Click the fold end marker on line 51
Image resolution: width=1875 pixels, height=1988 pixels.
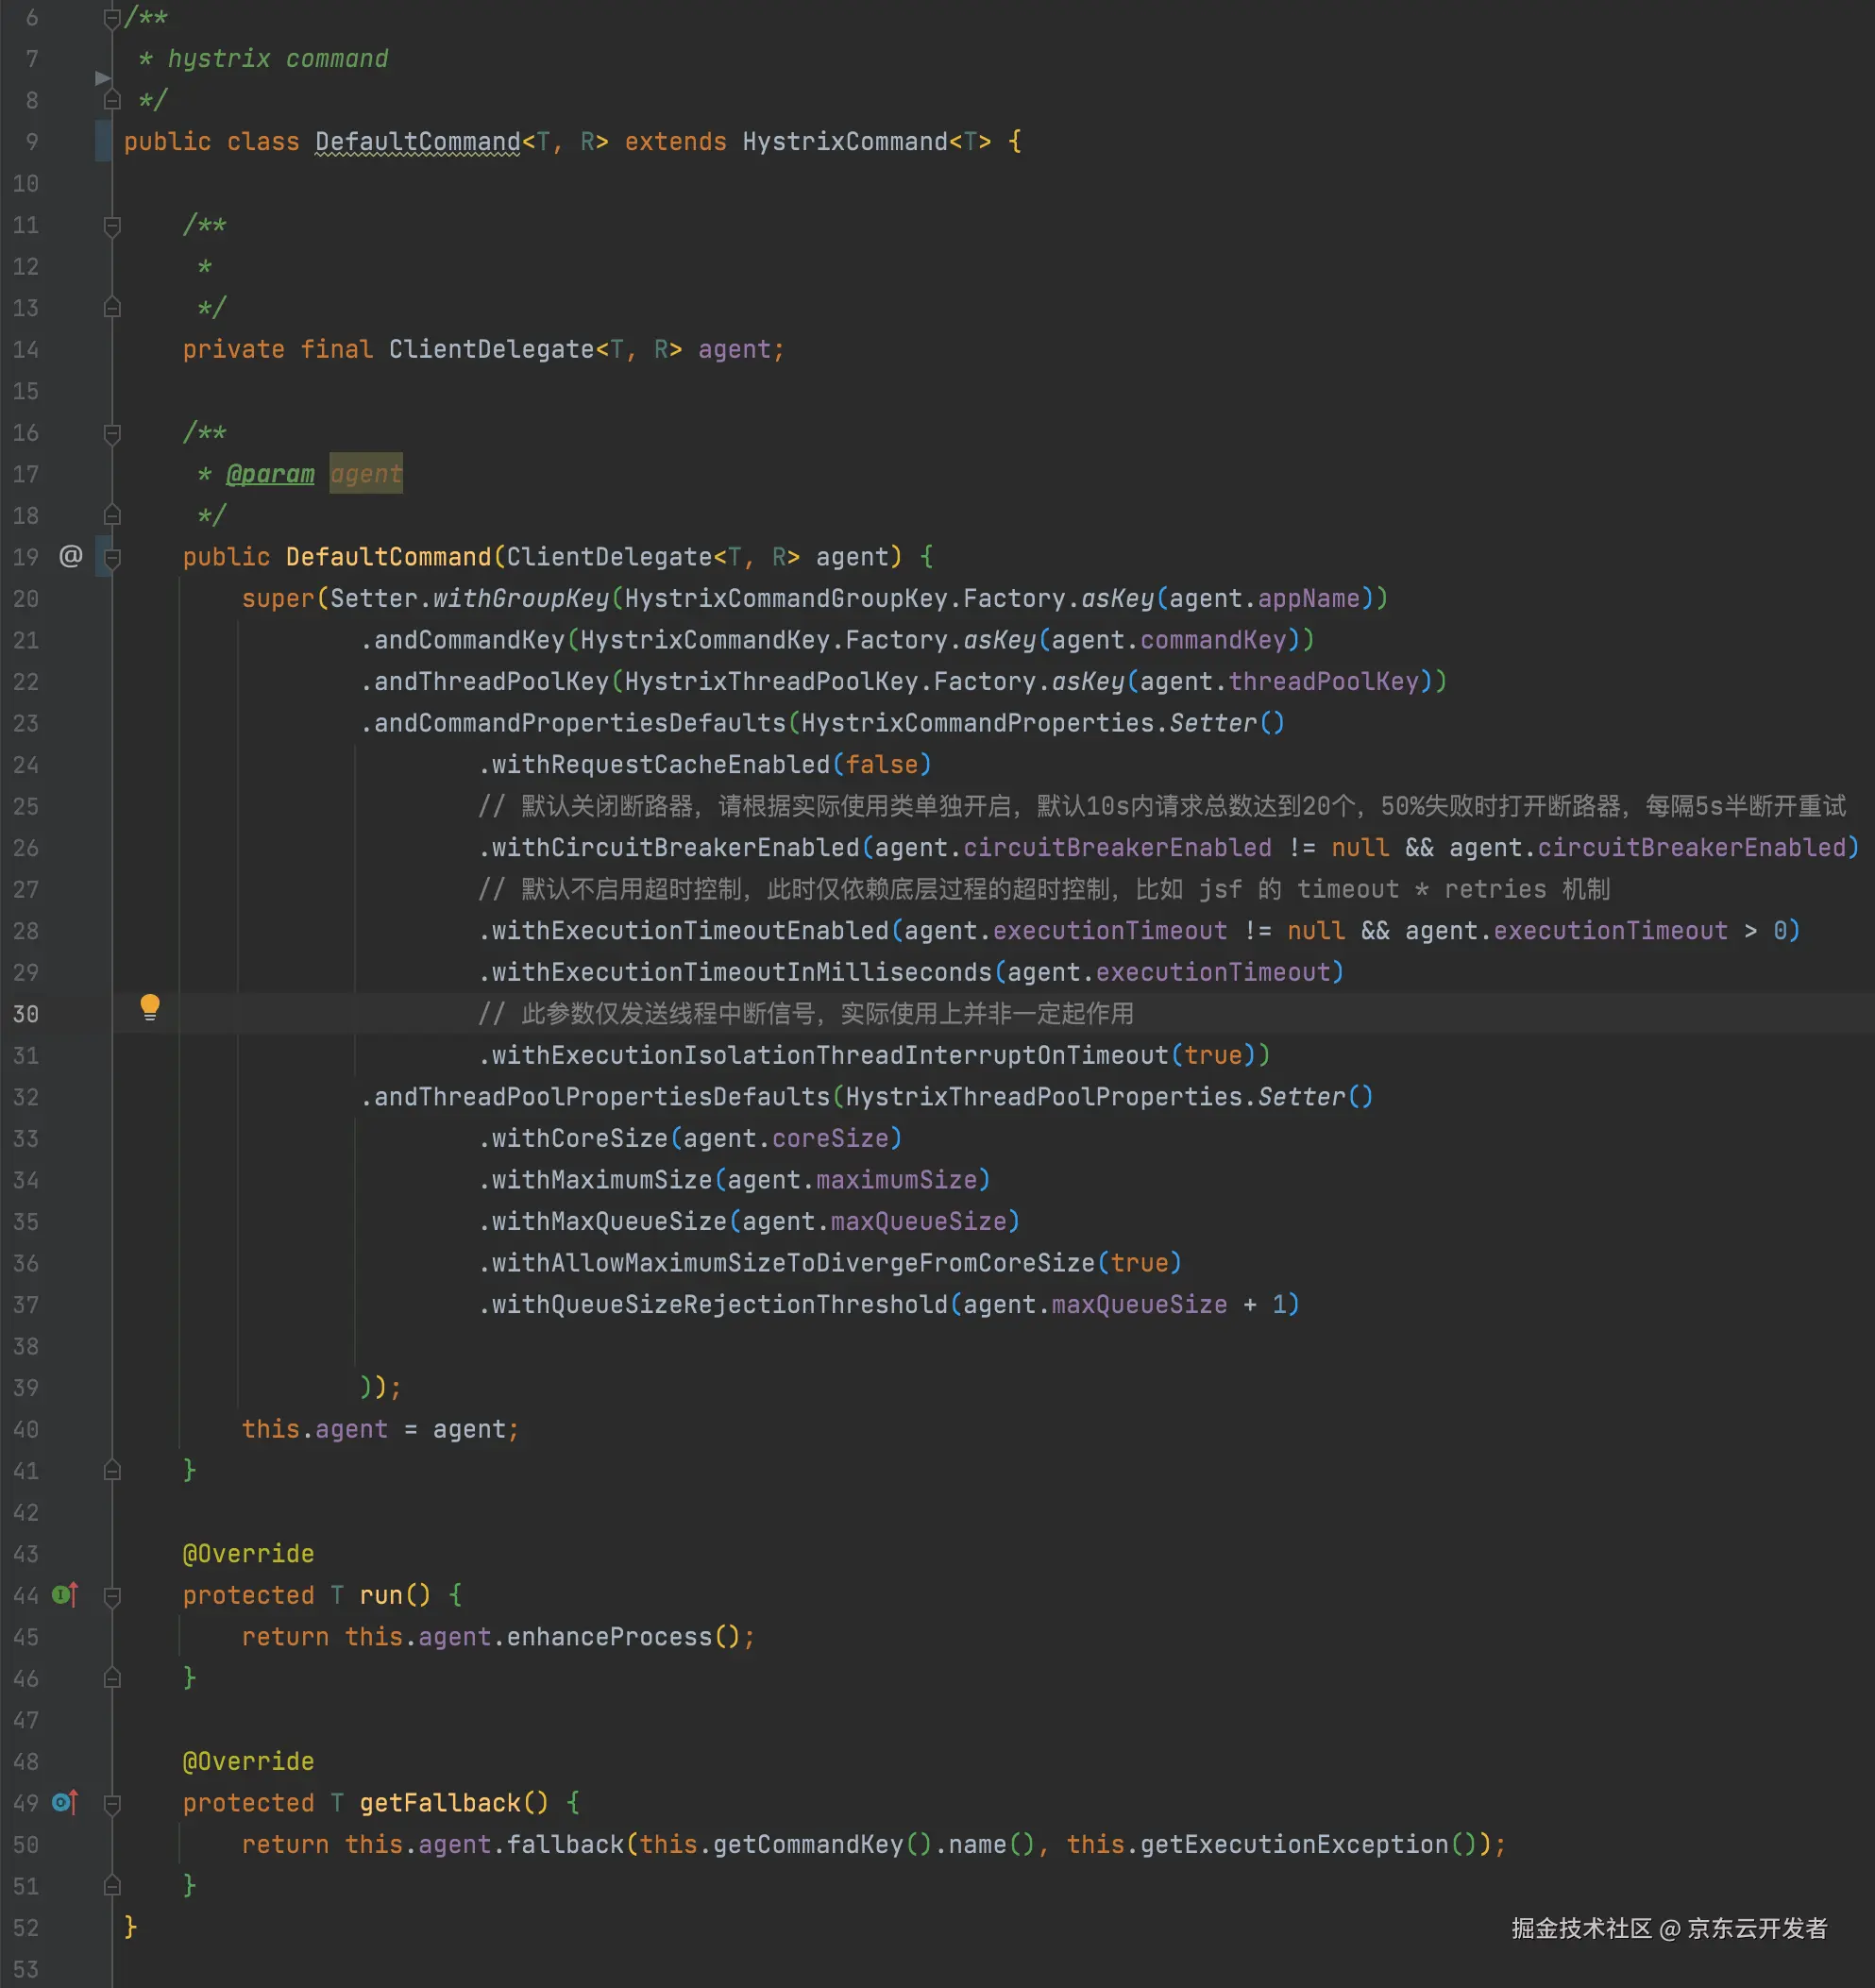coord(112,1886)
